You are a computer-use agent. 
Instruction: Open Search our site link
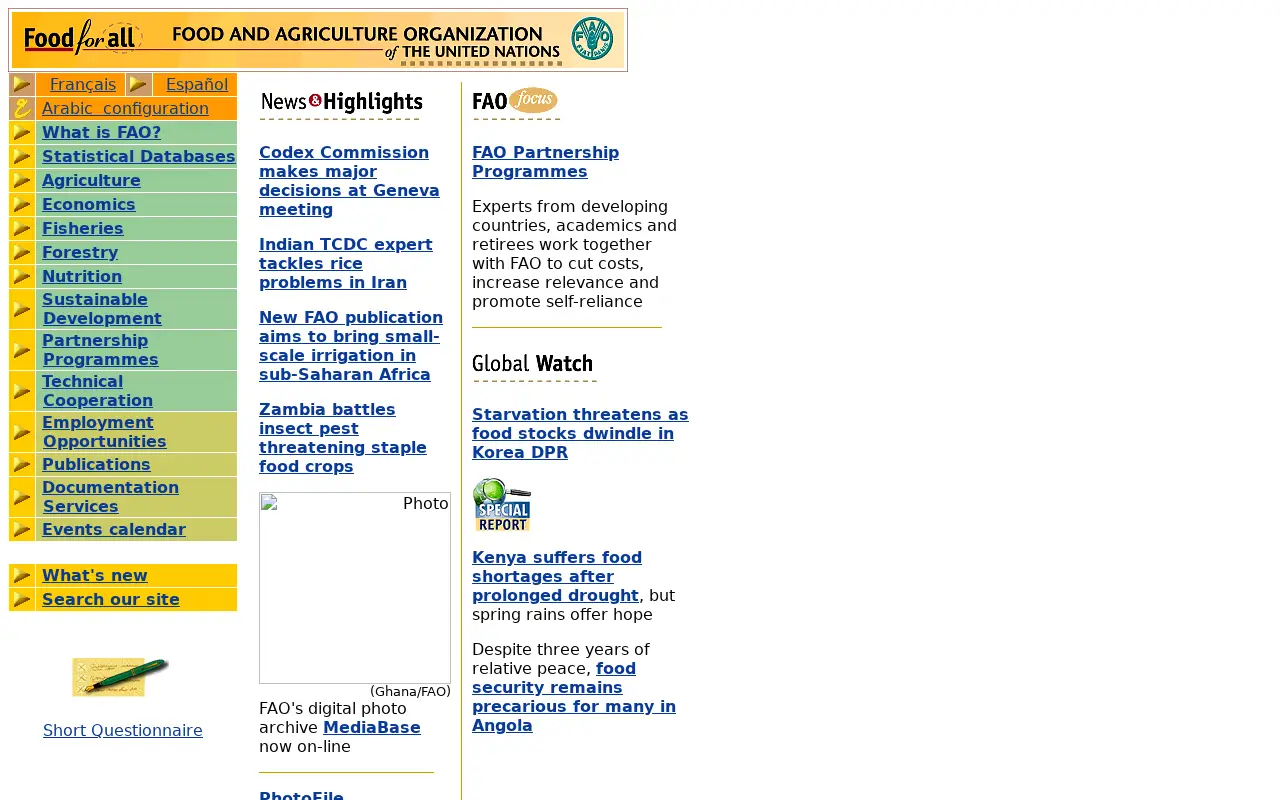[111, 600]
